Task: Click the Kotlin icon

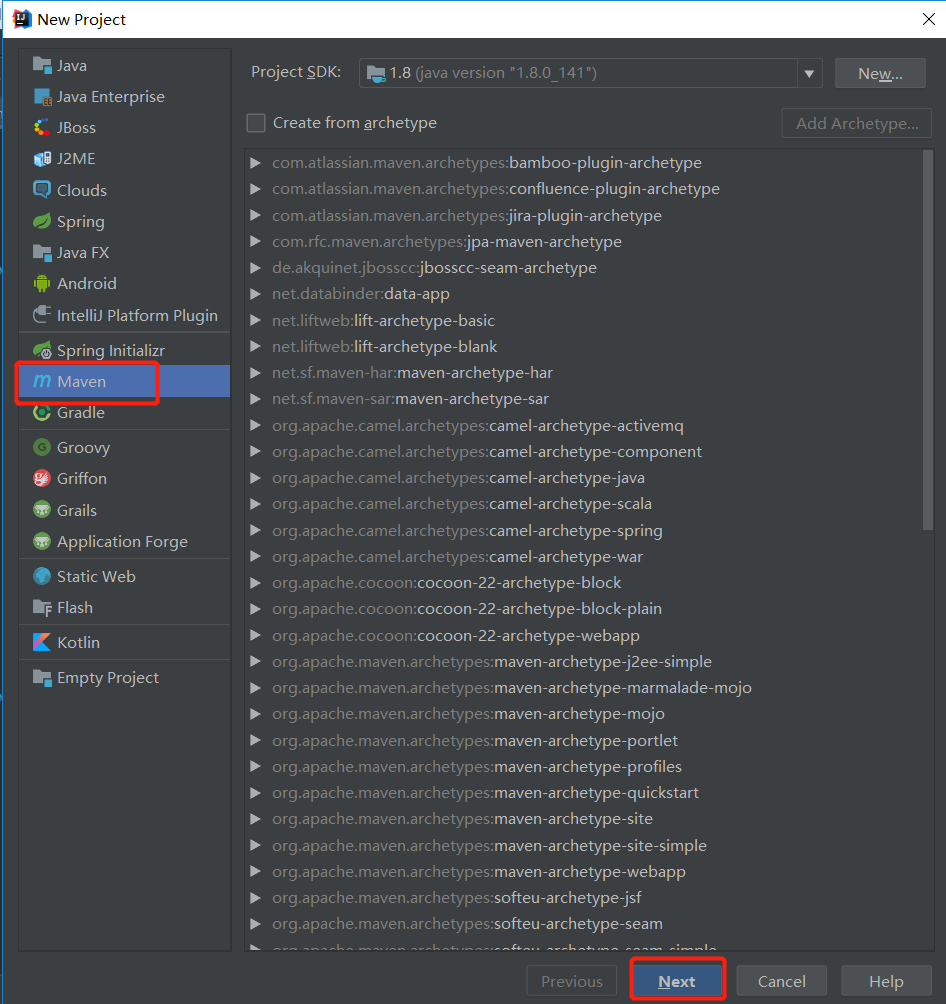Action: coord(42,642)
